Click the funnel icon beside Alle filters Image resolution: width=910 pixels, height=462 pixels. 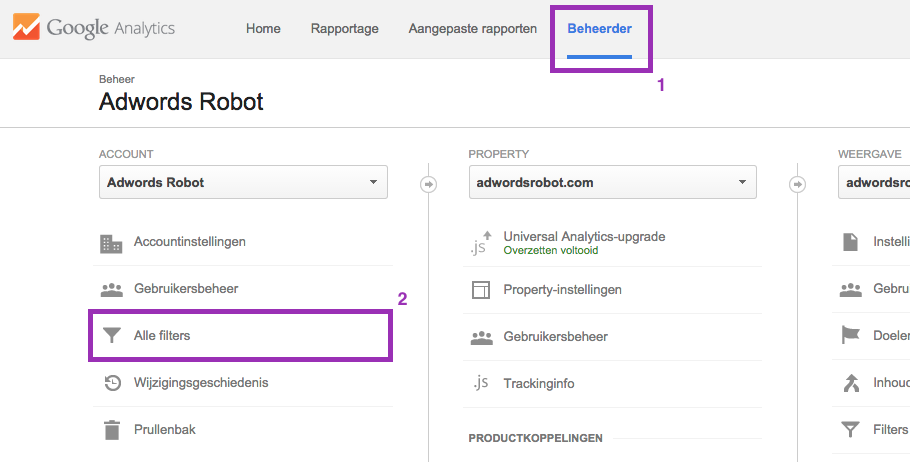coord(111,336)
